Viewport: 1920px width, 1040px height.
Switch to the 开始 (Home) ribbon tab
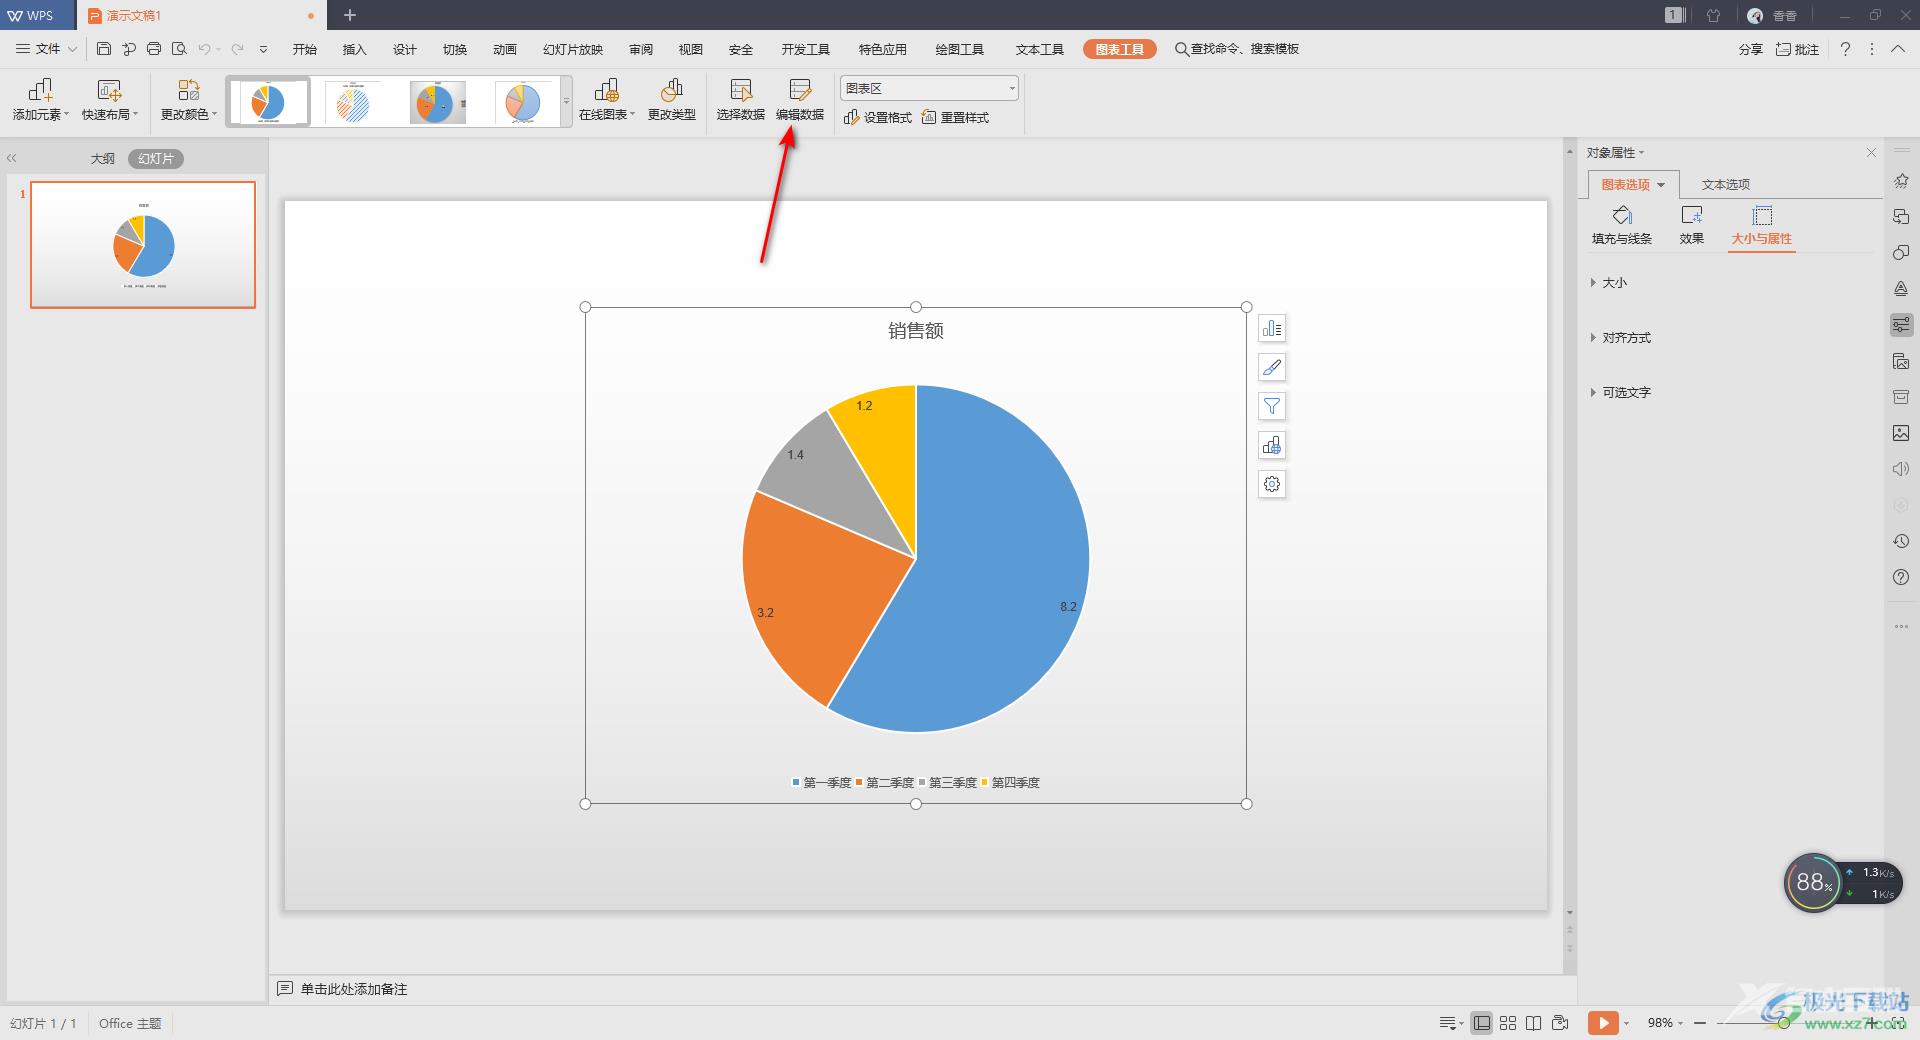coord(305,49)
